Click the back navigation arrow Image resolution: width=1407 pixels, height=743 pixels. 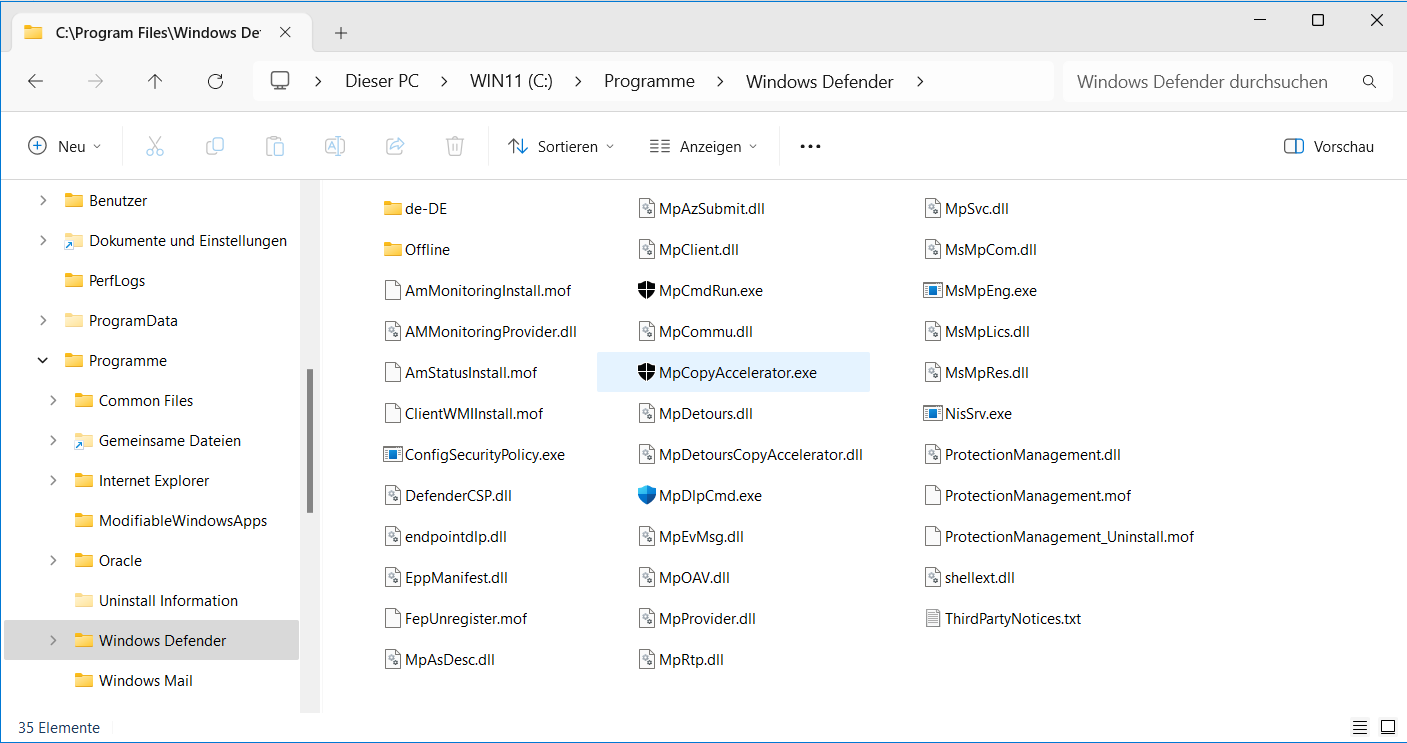click(36, 82)
